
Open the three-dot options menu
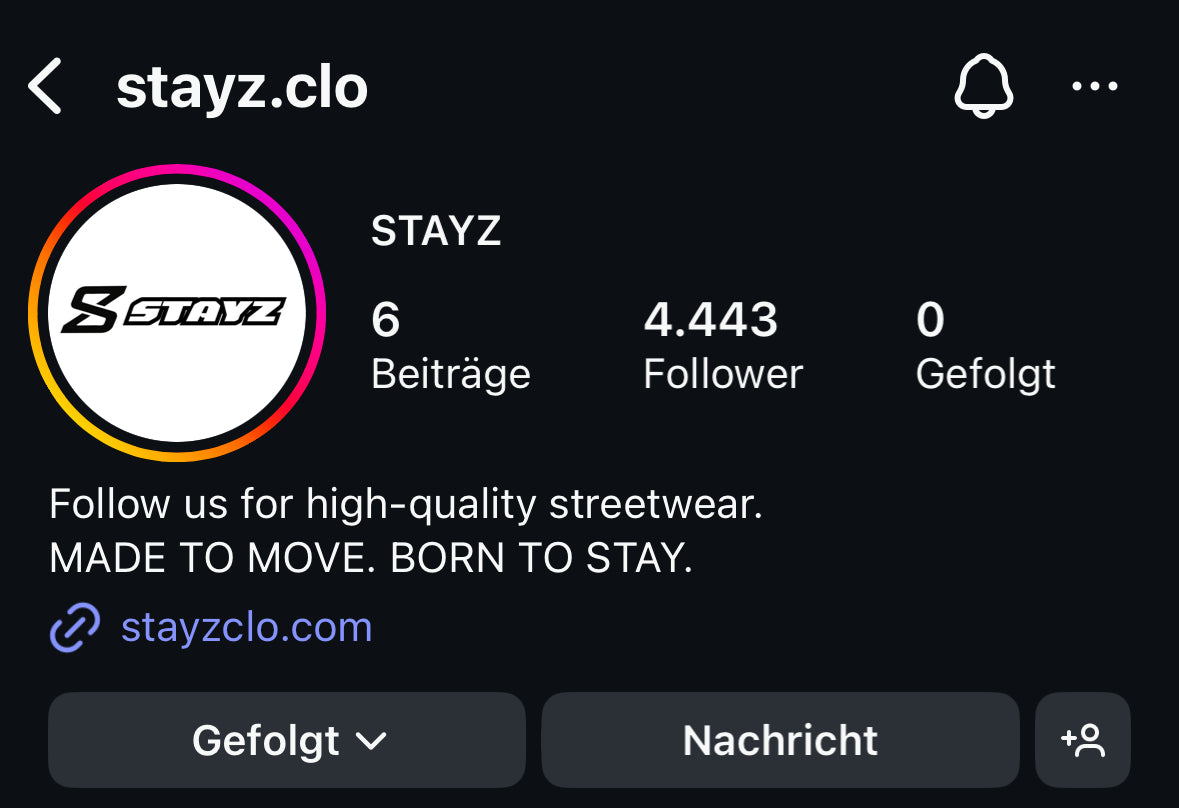click(1095, 86)
